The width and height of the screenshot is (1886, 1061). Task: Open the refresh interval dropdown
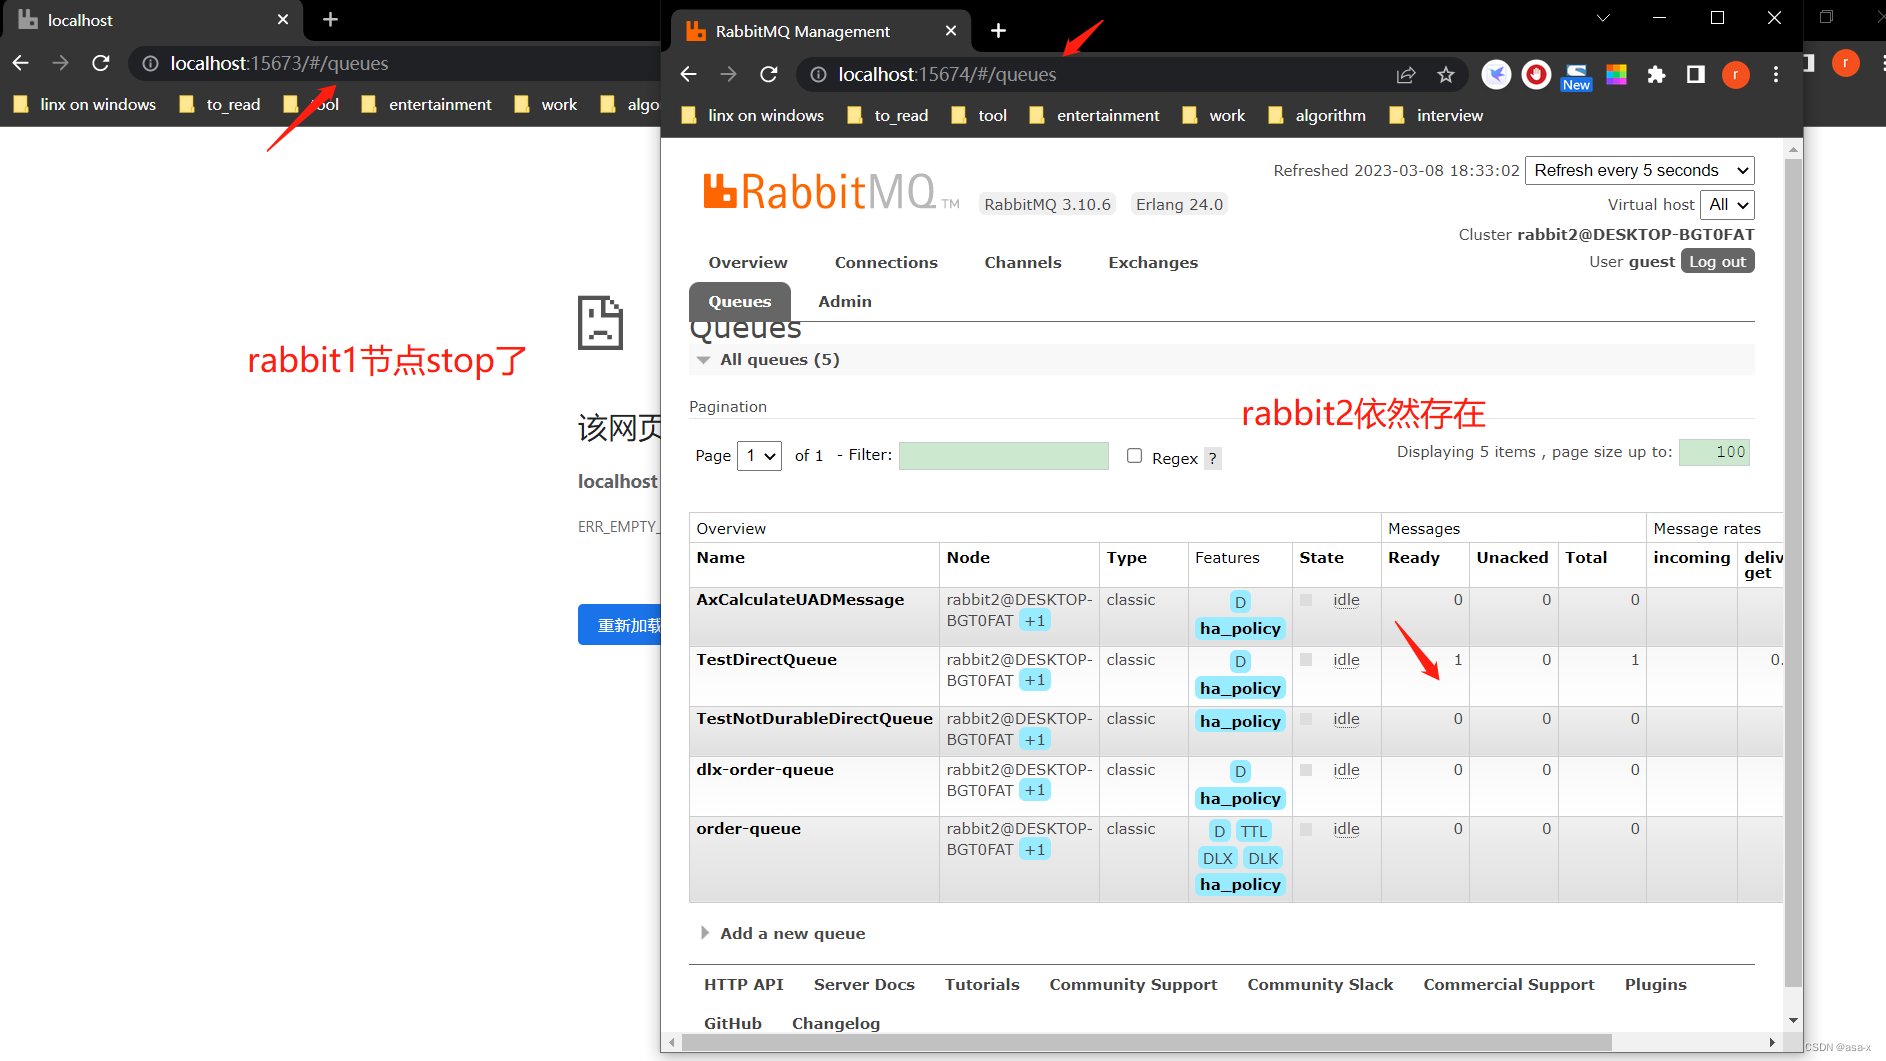(x=1640, y=170)
